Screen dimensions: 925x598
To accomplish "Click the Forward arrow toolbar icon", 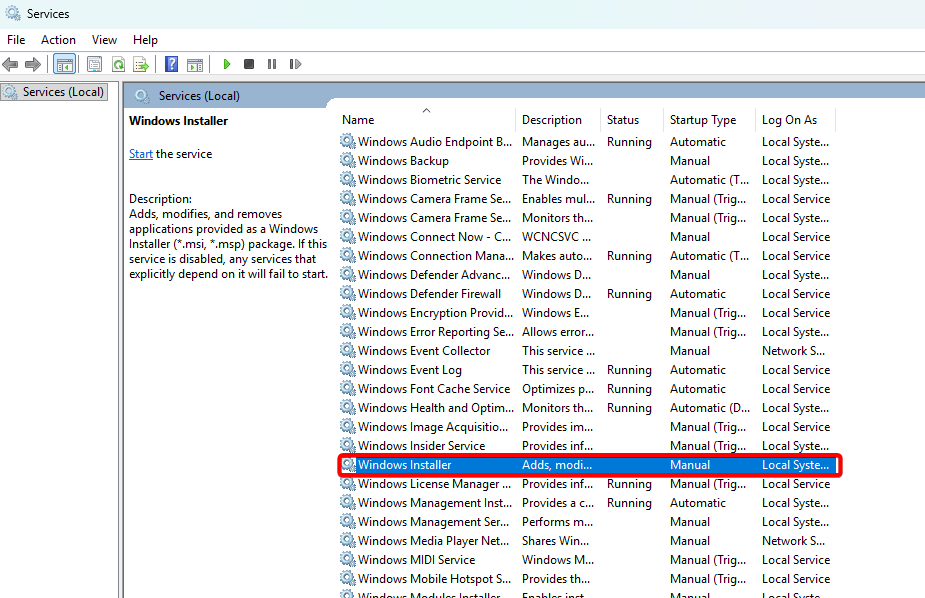I will point(33,64).
